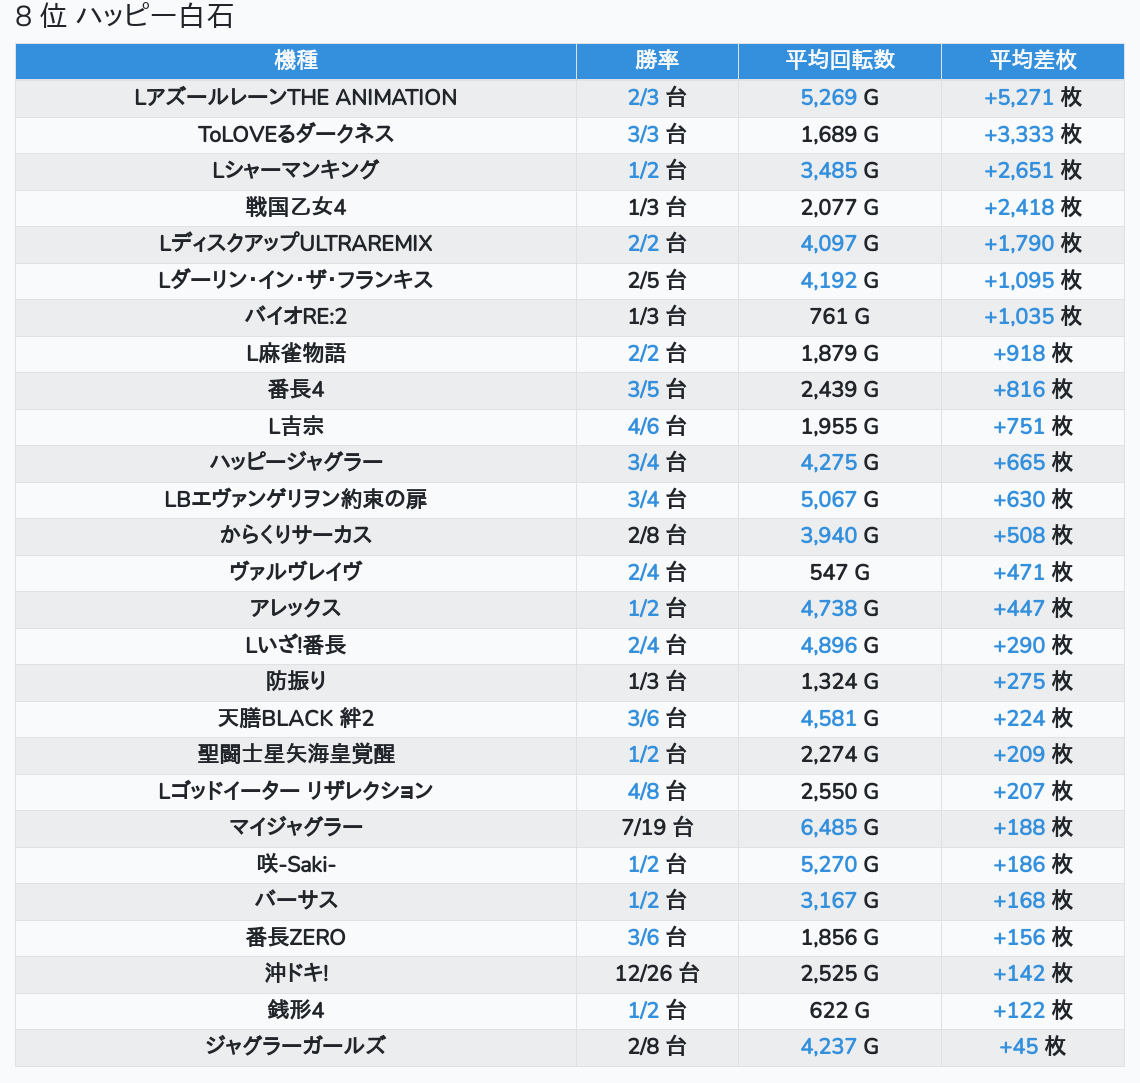Screen dimensions: 1140x1083
Task: Select the heading 8 位 ハッピー白石
Action: (124, 16)
